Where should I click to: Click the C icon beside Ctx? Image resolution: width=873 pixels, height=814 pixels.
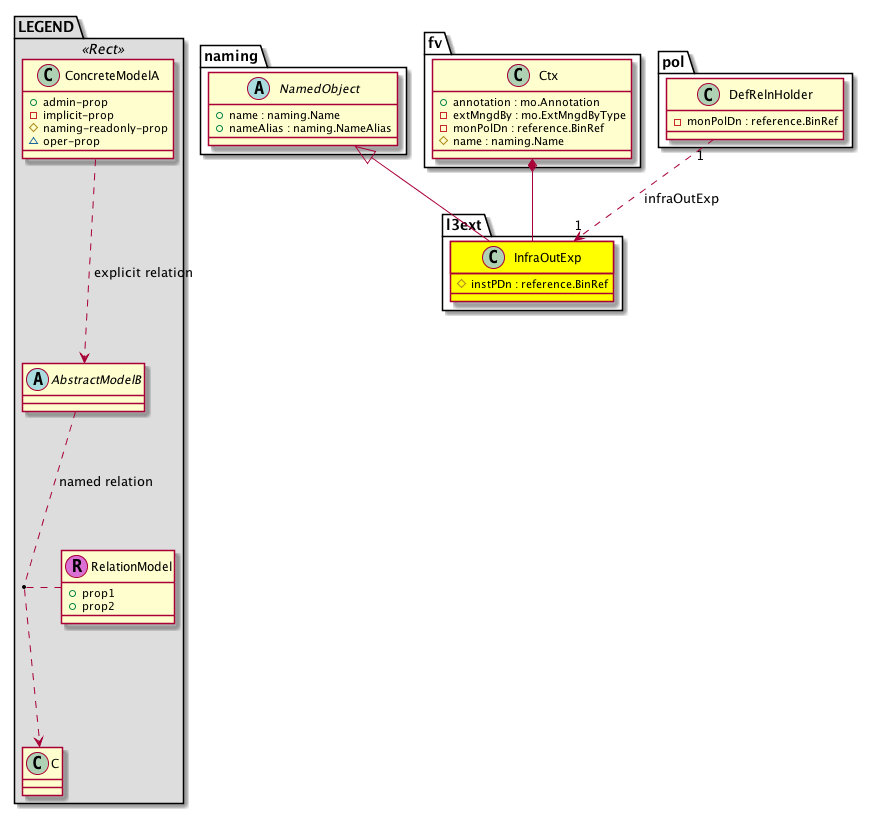click(513, 76)
